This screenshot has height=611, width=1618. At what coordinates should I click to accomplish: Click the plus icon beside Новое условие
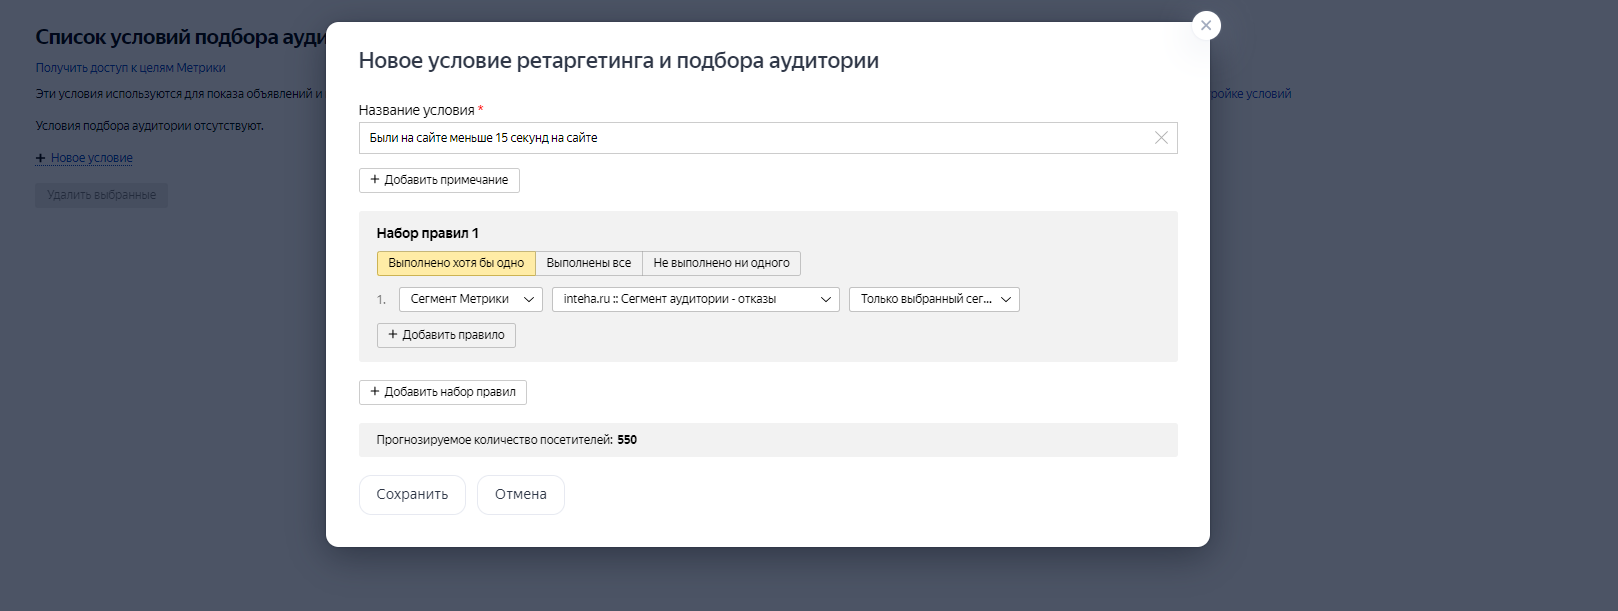[x=41, y=158]
